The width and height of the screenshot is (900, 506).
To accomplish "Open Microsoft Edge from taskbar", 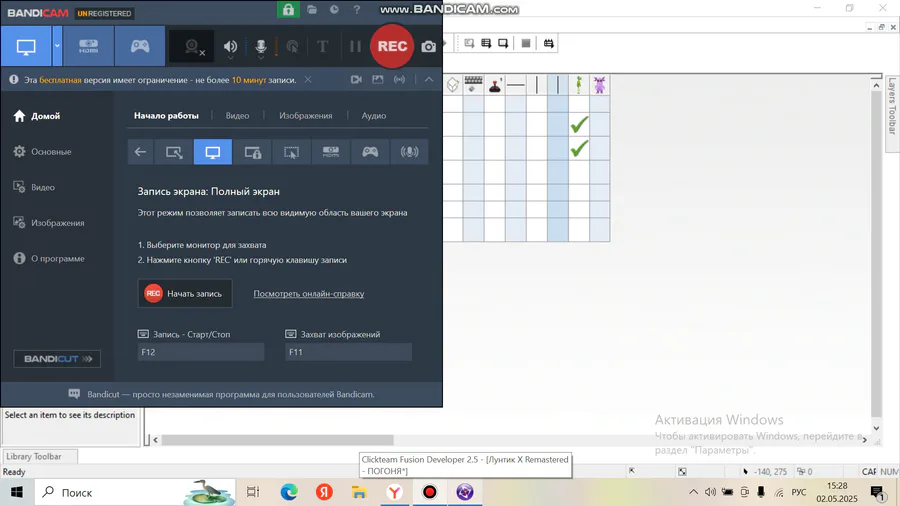I will pyautogui.click(x=289, y=492).
